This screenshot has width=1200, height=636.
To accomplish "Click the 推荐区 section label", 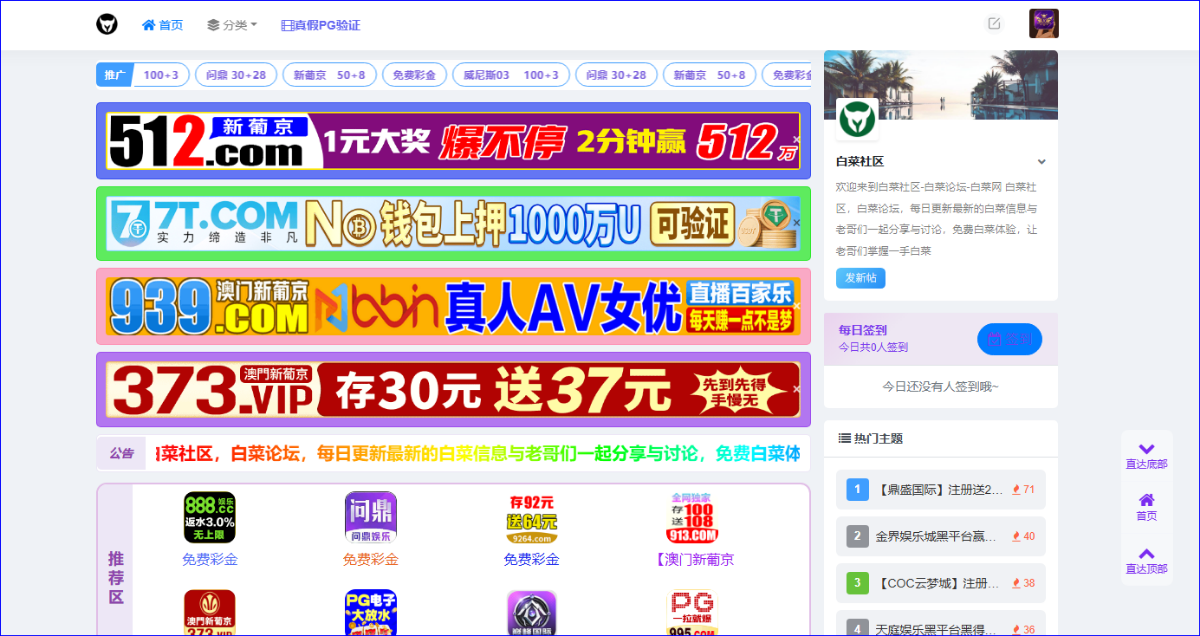I will click(x=116, y=578).
